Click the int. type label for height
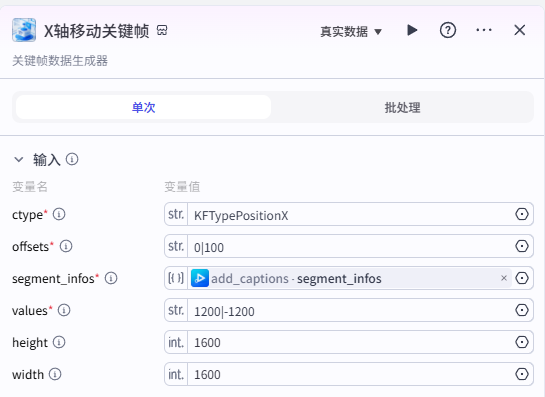This screenshot has width=545, height=397. (x=176, y=342)
